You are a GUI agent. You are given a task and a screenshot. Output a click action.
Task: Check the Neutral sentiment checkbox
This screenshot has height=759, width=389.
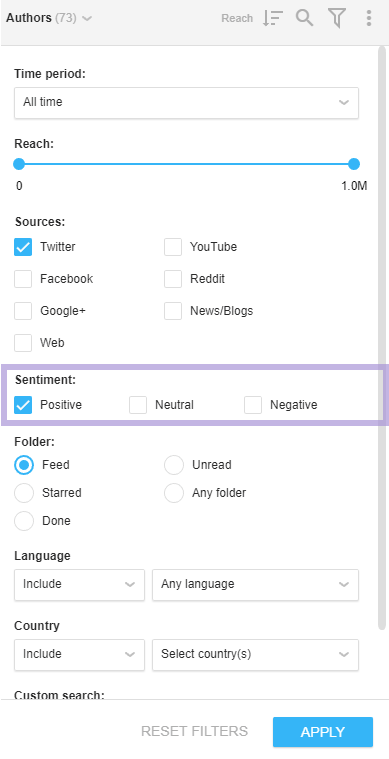[138, 405]
